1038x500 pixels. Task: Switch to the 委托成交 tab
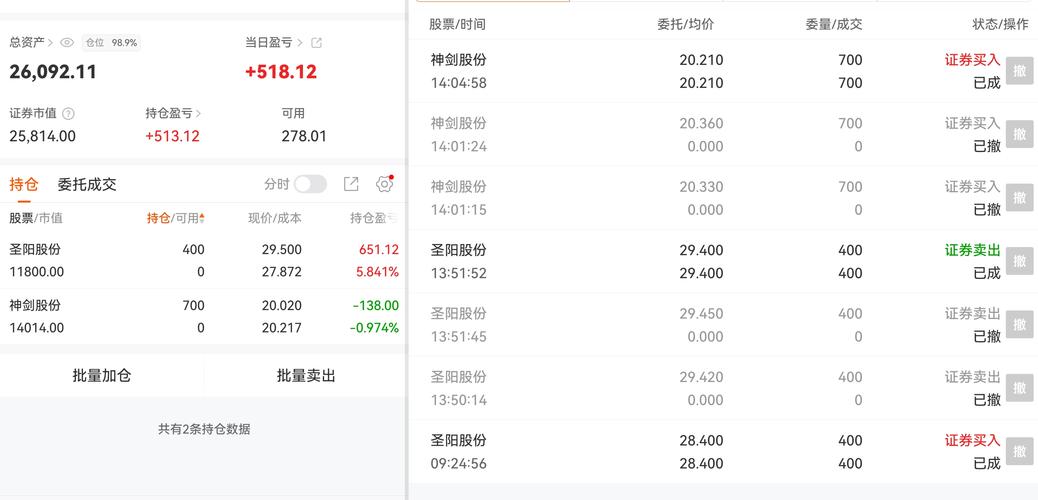[87, 184]
